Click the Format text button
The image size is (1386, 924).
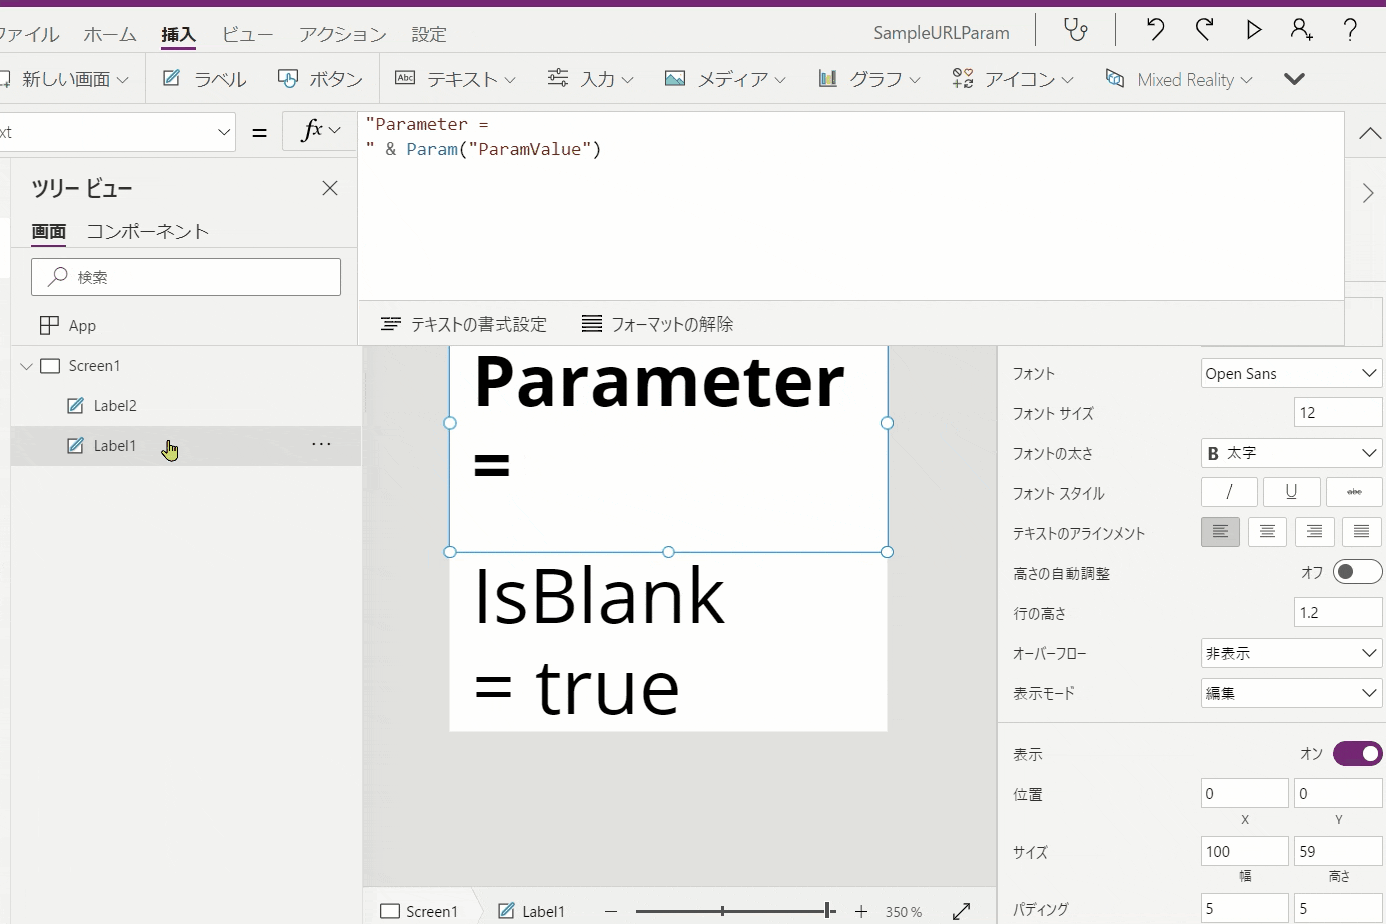coord(464,324)
